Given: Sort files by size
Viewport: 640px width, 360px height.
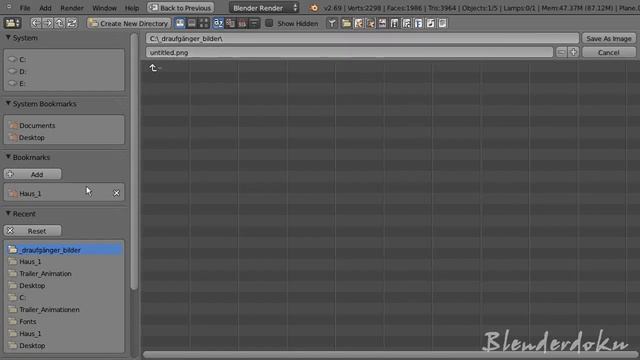Looking at the screenshot, I should tap(254, 23).
